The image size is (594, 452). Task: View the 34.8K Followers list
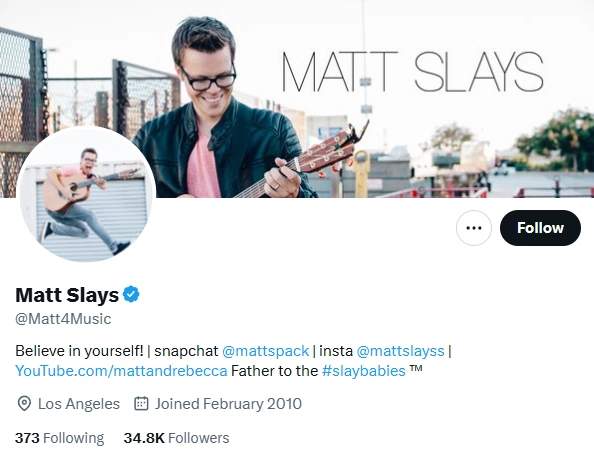[x=177, y=438]
